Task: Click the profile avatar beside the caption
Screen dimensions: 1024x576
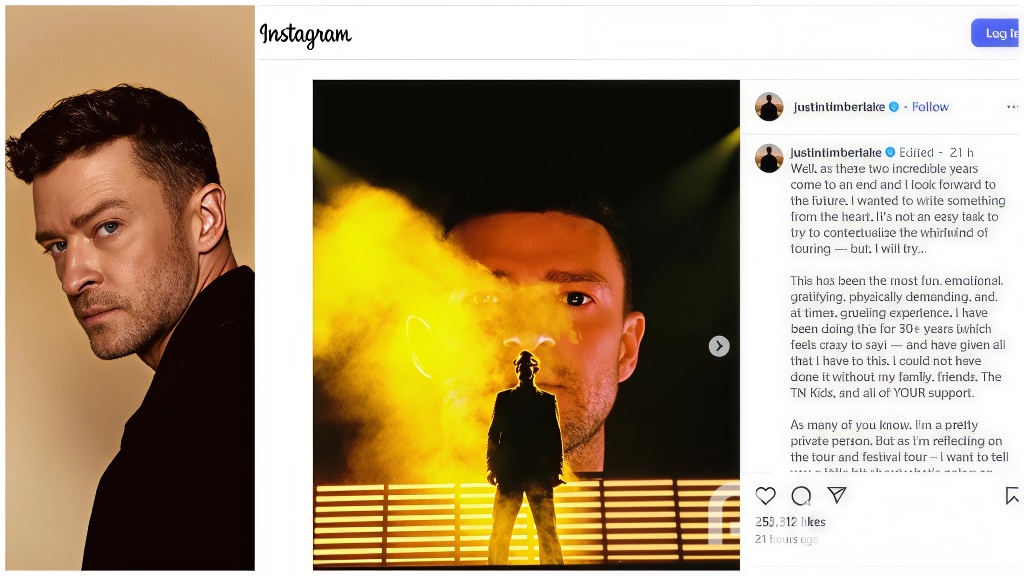Action: coord(769,158)
